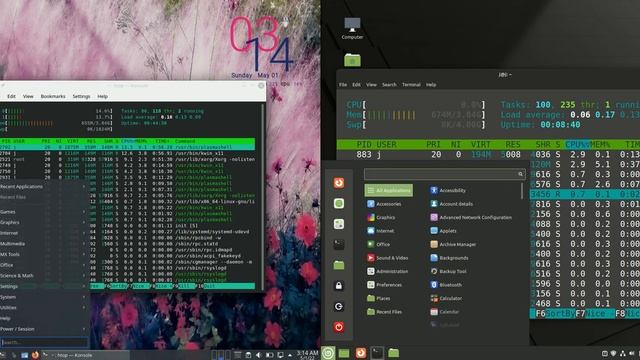Click the search magnifier icon in Mint menu
The image size is (640, 360).
pos(520,174)
